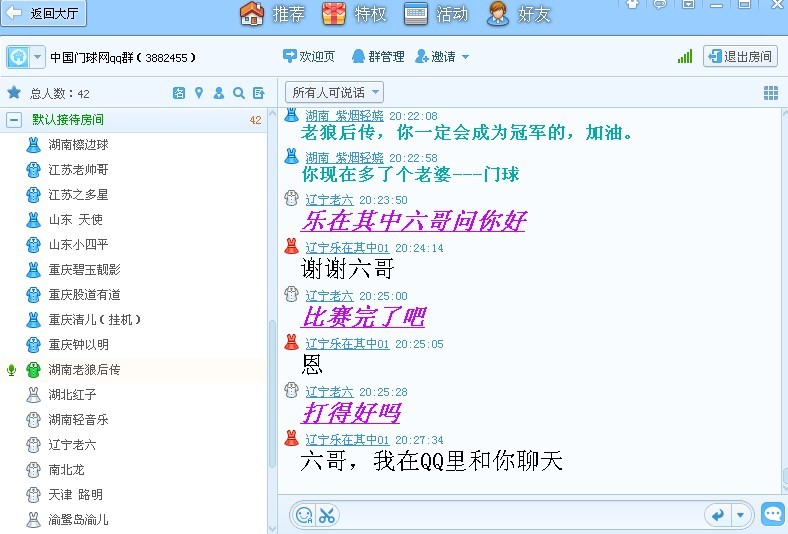
Task: Switch to the 好友 tab
Action: 518,14
